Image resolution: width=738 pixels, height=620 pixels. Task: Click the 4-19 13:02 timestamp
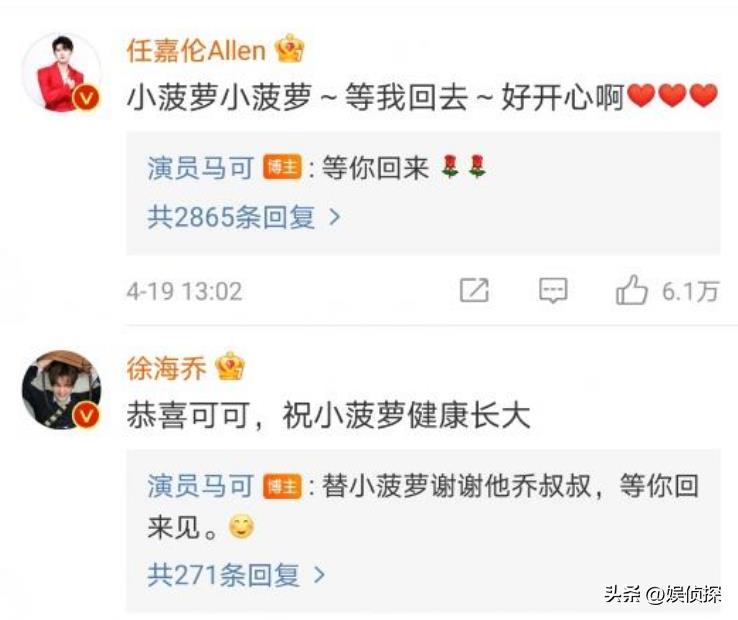[184, 291]
